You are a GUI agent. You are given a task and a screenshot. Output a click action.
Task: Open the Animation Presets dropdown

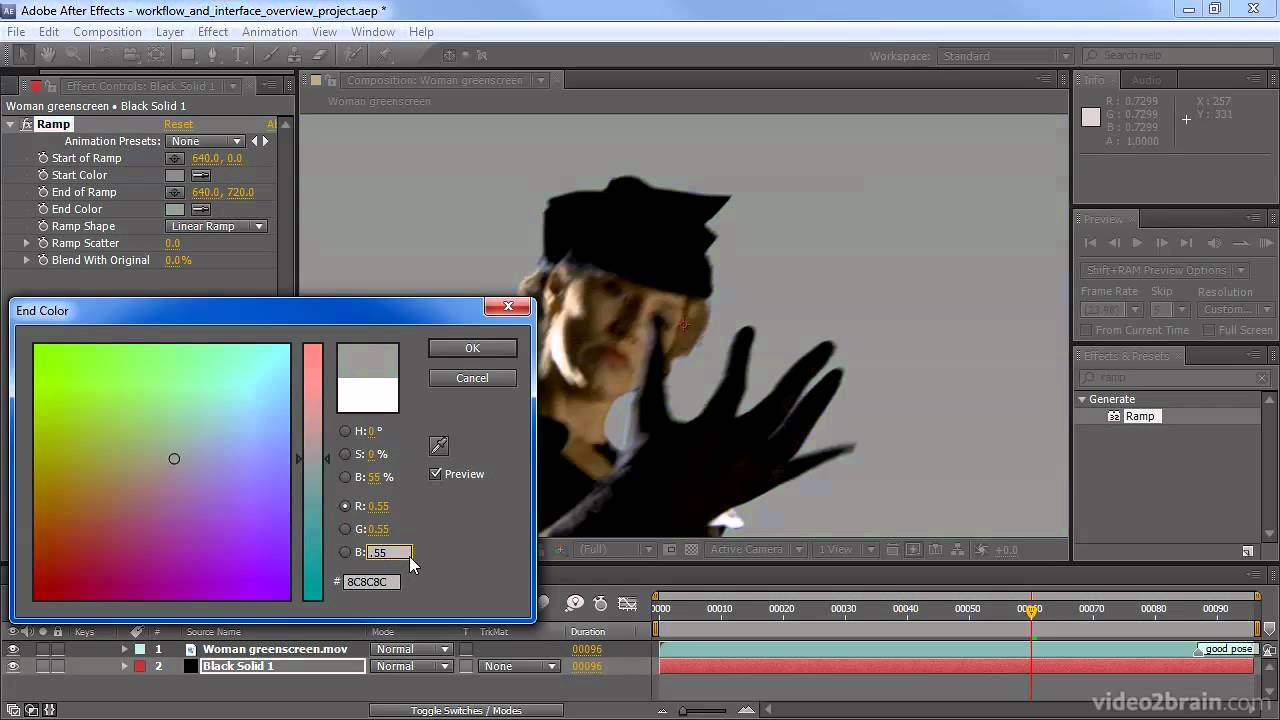(205, 141)
